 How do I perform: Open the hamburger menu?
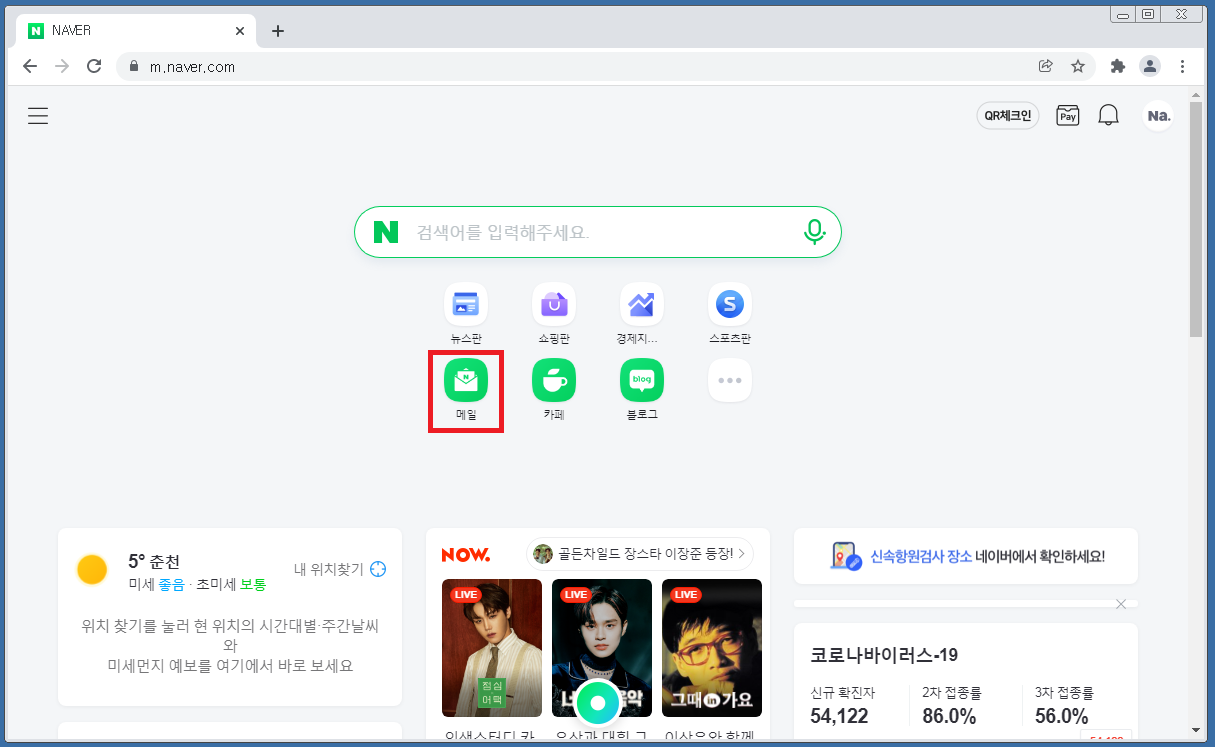[x=37, y=115]
